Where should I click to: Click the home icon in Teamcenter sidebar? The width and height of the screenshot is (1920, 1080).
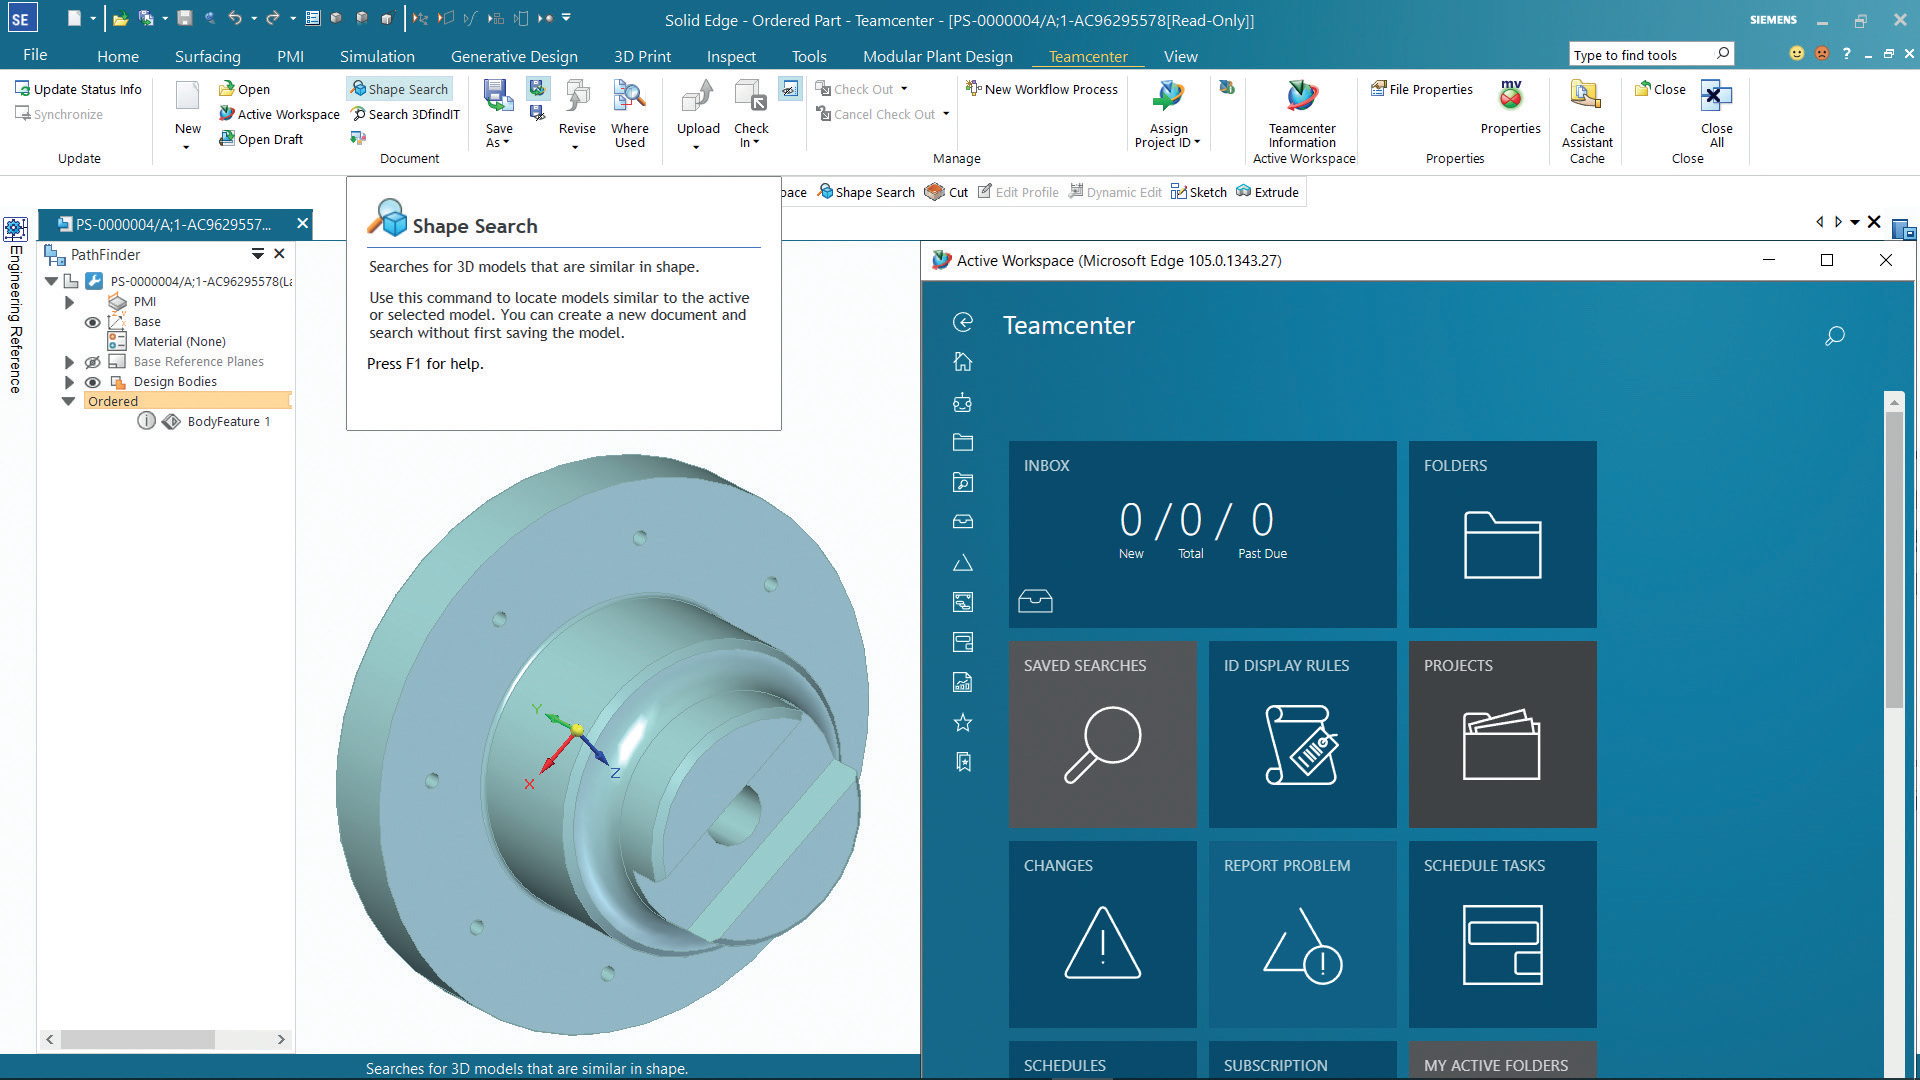click(963, 362)
